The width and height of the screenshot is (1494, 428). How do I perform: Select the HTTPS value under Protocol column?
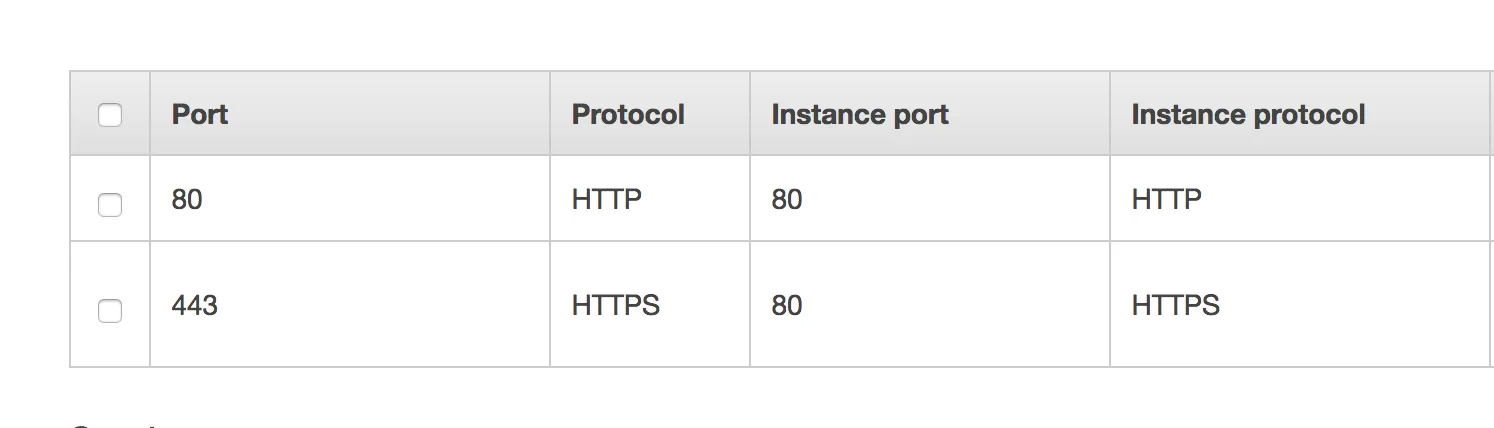(615, 305)
